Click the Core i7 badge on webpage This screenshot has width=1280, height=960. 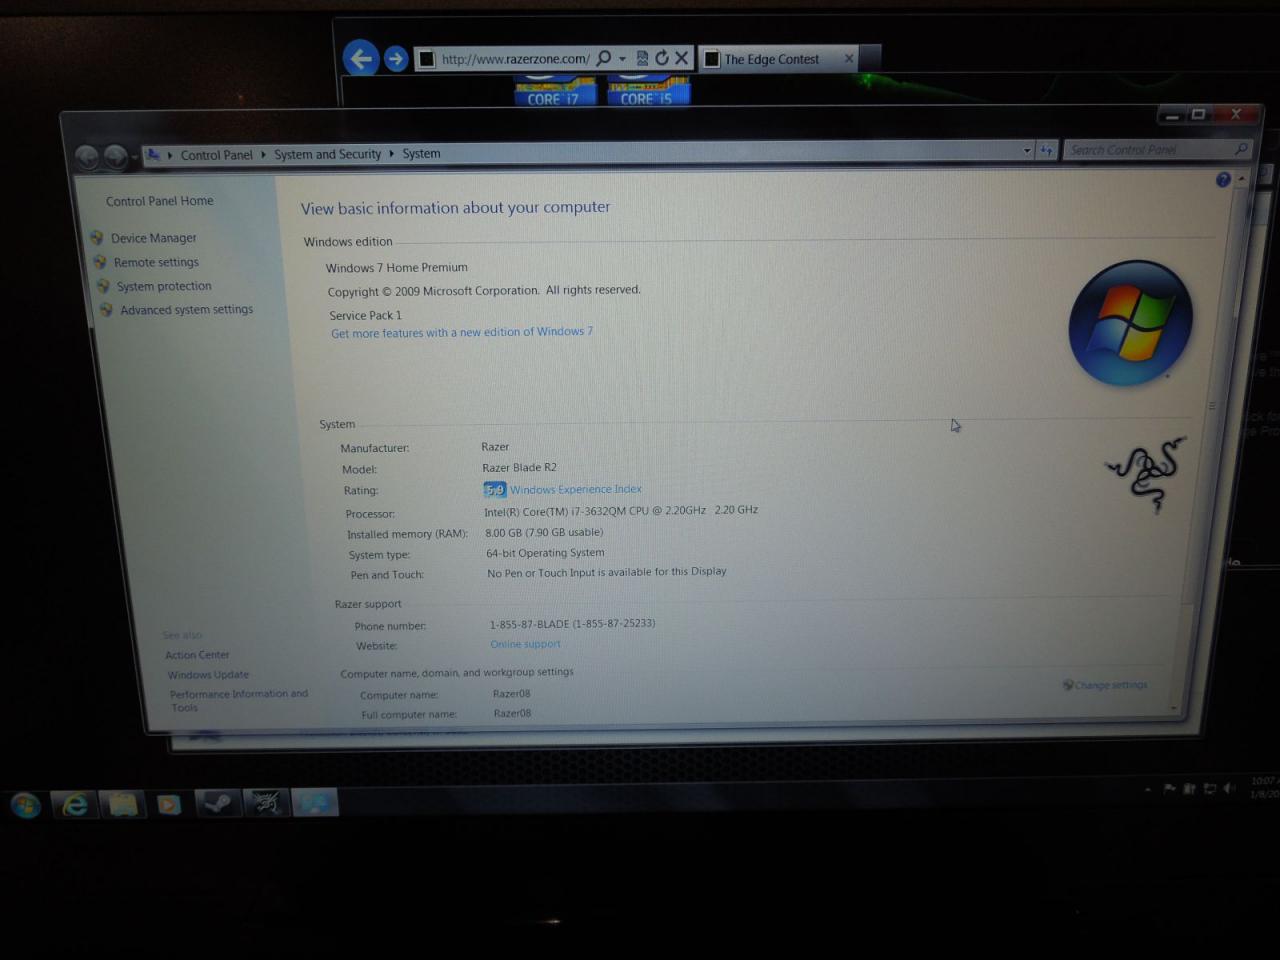pos(555,91)
